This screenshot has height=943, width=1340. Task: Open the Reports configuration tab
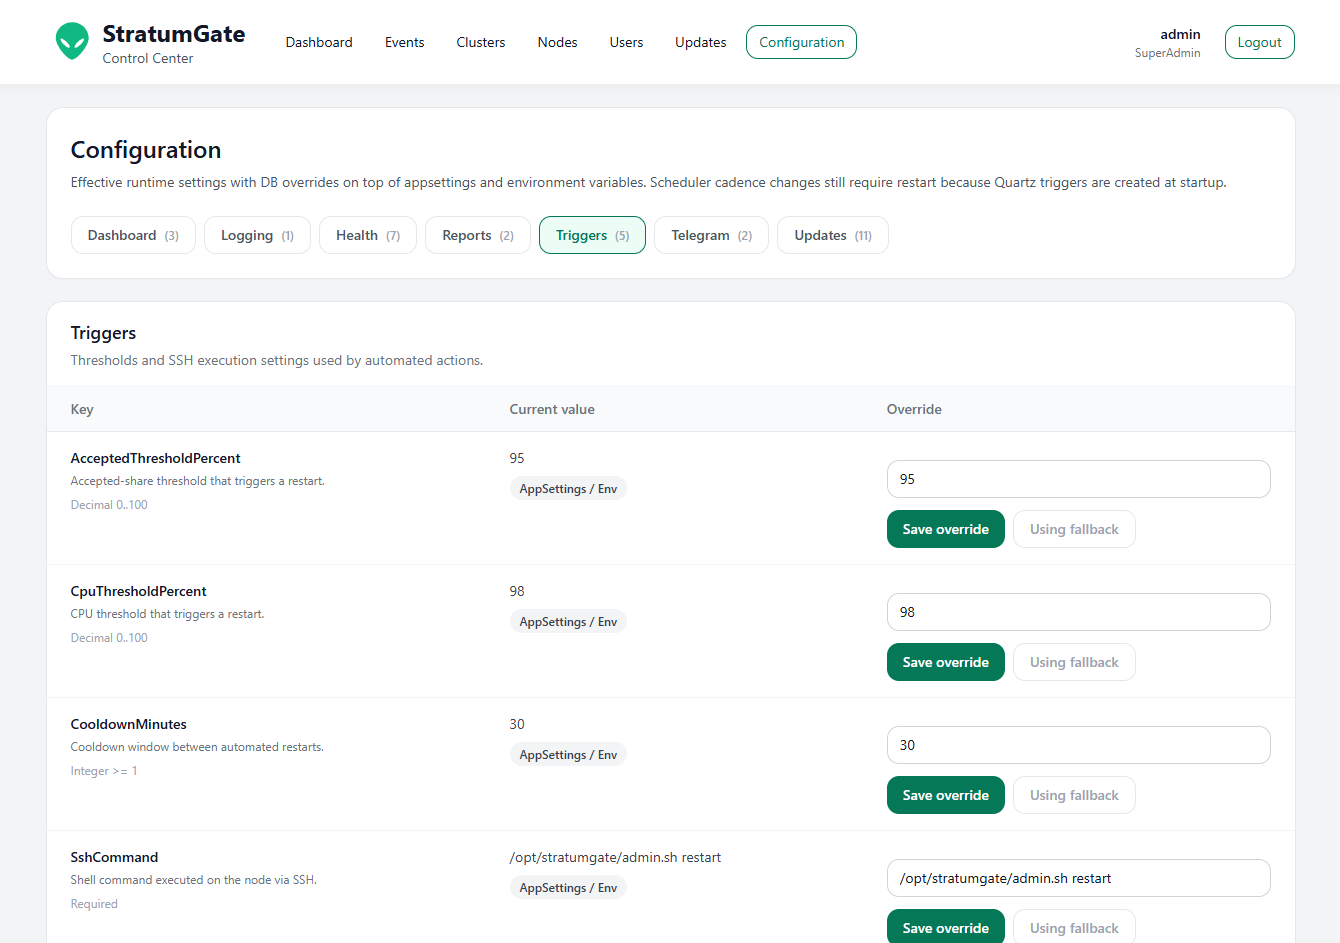pyautogui.click(x=477, y=235)
